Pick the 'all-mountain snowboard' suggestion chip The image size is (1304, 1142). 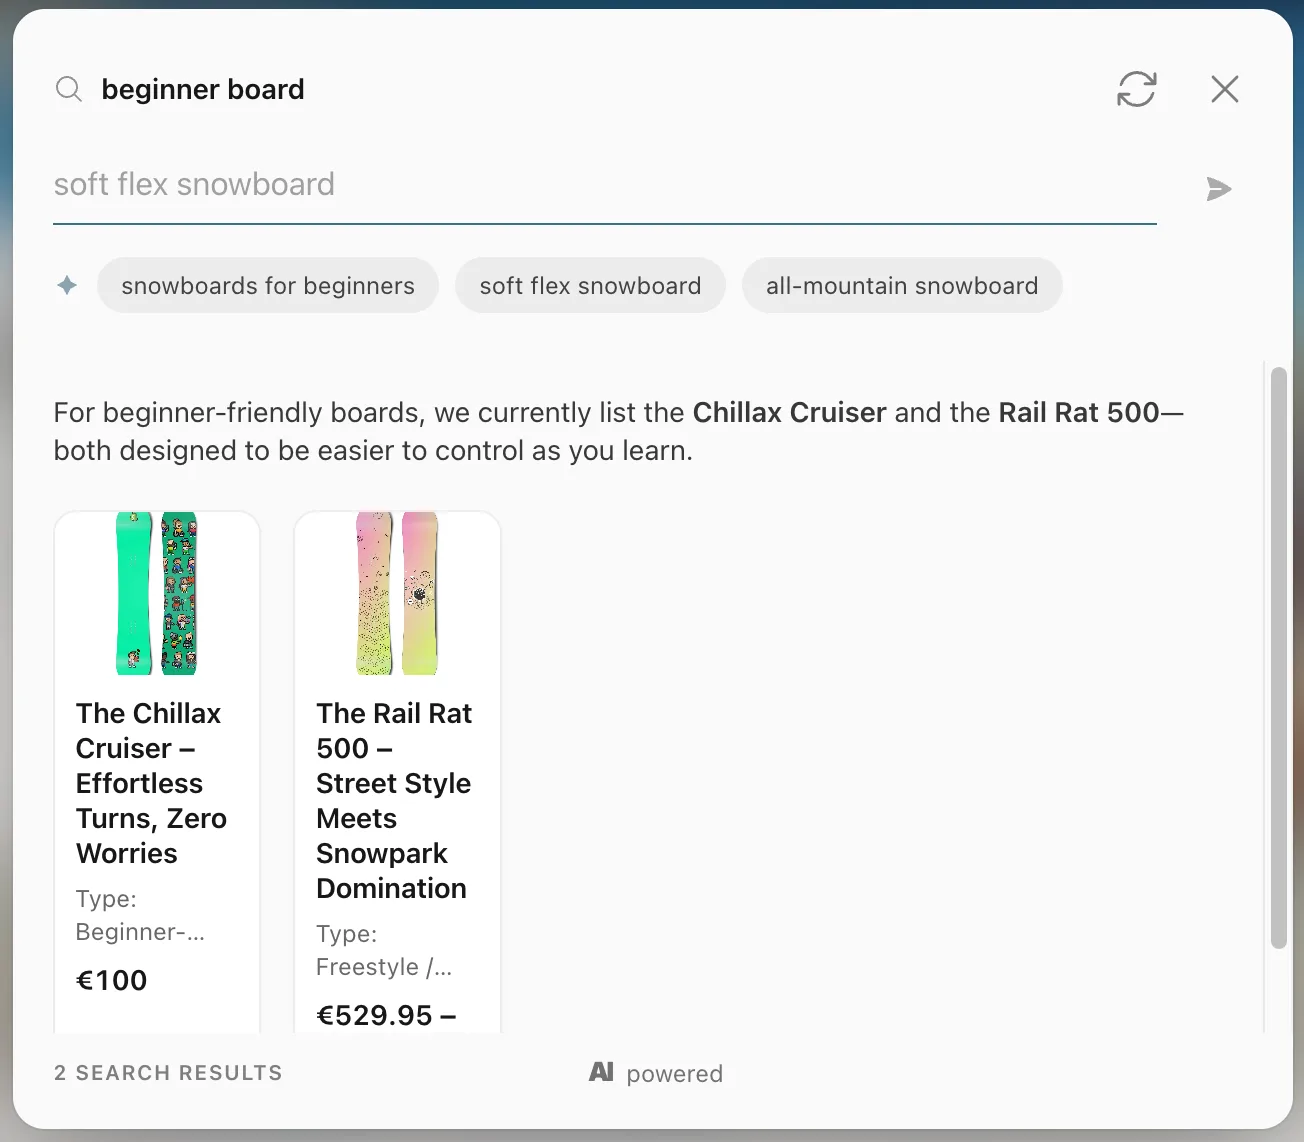pyautogui.click(x=902, y=285)
